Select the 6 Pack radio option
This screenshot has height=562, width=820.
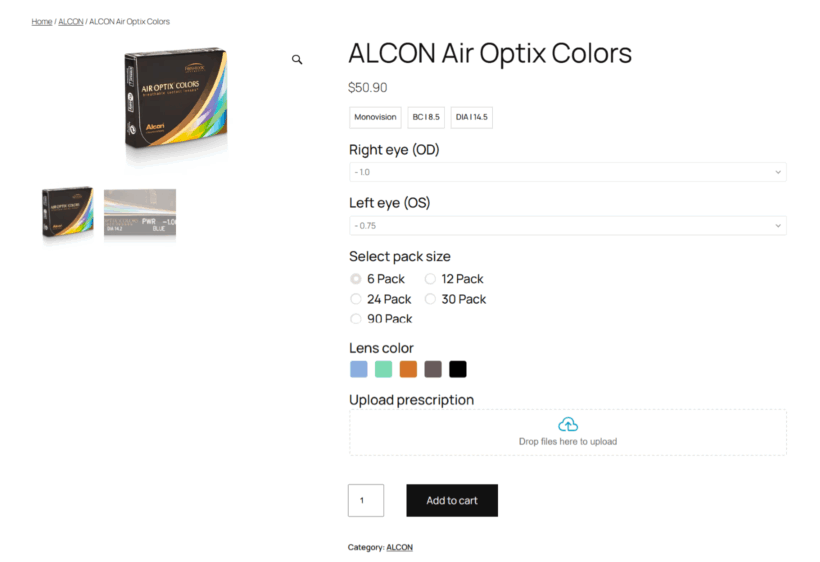pos(356,279)
